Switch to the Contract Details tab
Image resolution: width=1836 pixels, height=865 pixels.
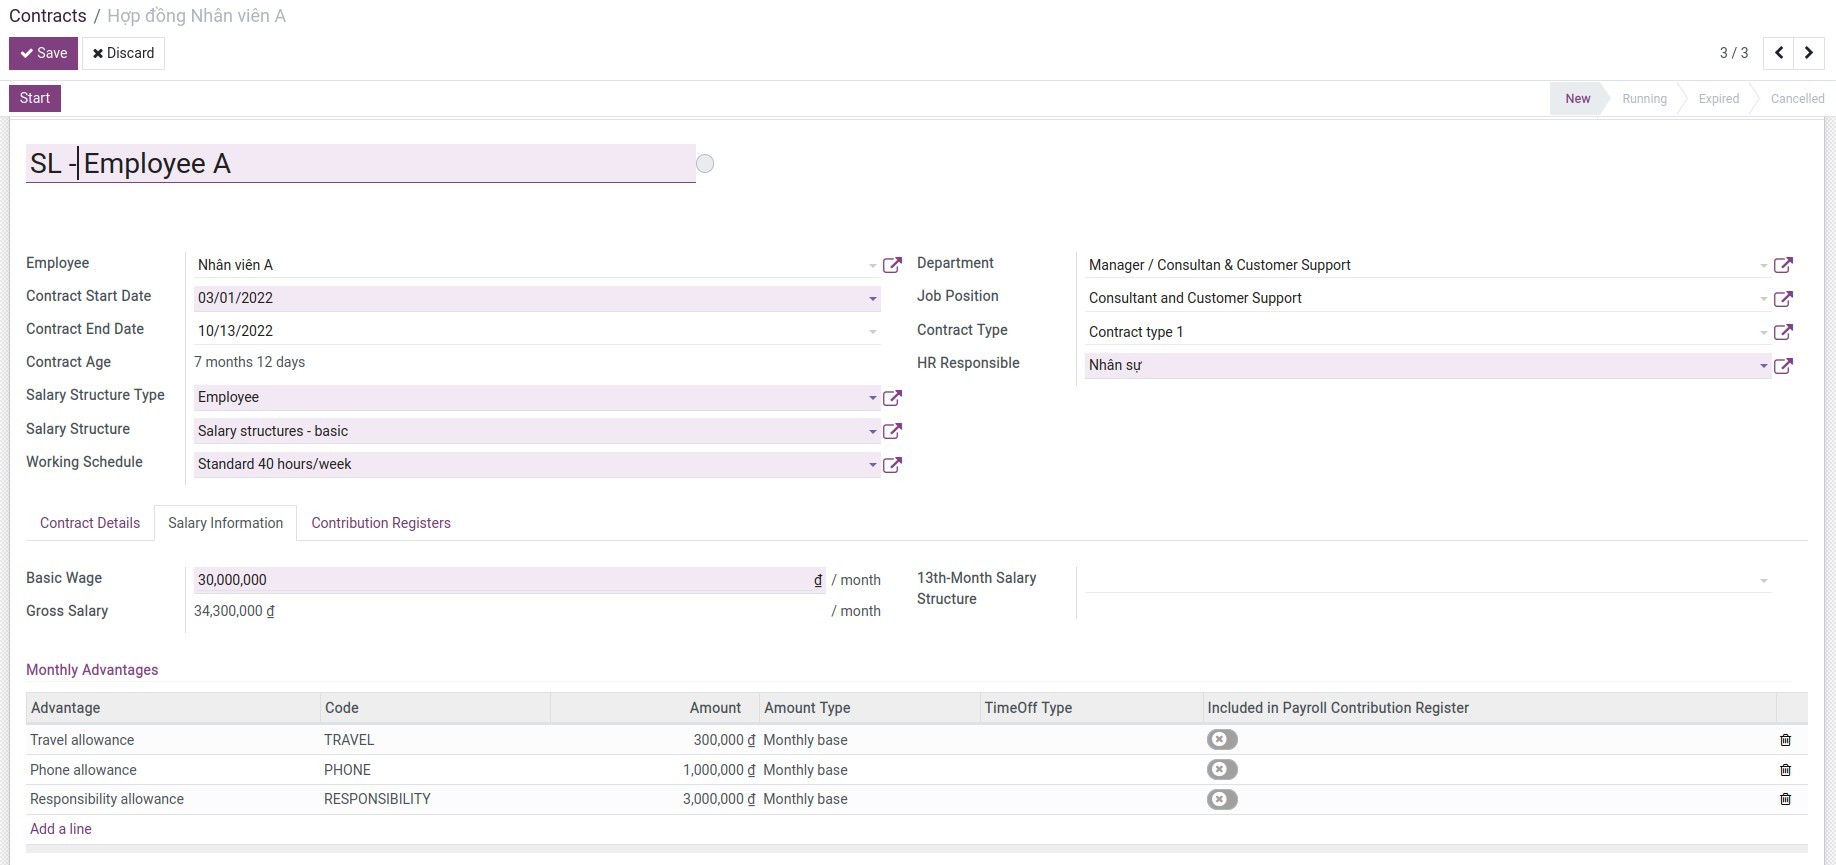pos(90,523)
